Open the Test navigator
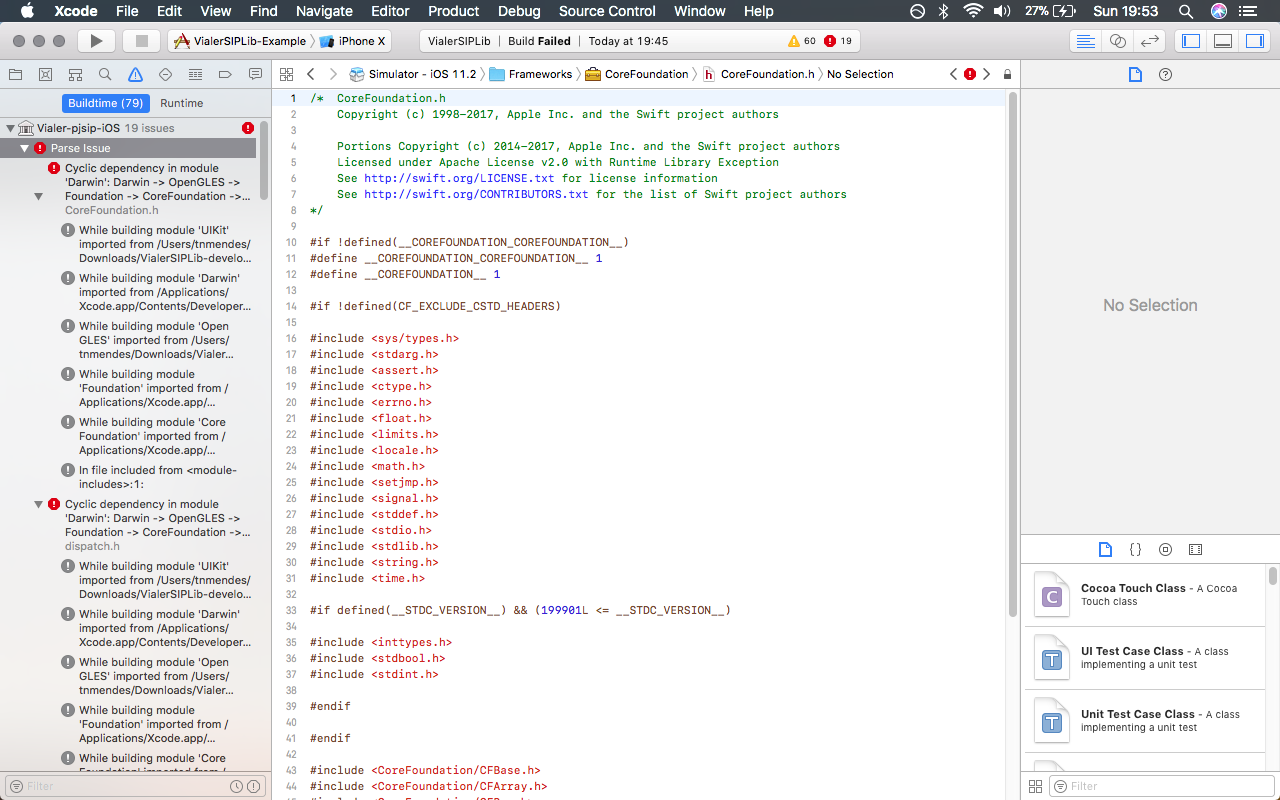Image resolution: width=1280 pixels, height=800 pixels. [165, 74]
